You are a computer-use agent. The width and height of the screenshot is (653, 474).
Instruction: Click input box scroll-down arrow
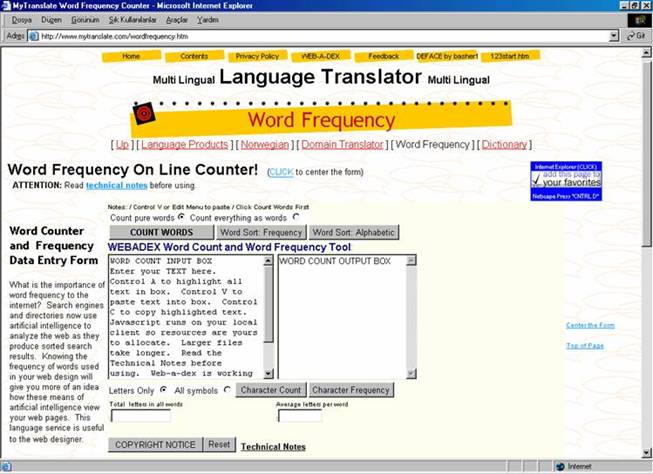point(269,374)
